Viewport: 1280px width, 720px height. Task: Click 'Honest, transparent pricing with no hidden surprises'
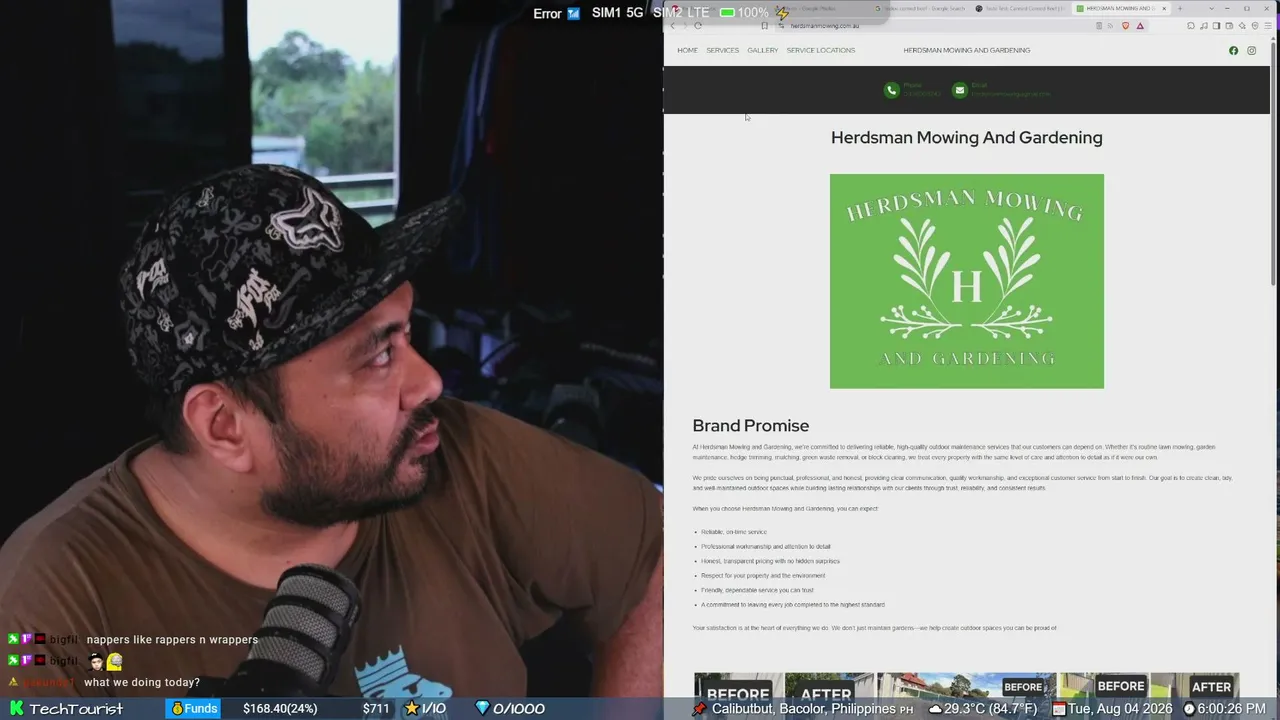771,561
